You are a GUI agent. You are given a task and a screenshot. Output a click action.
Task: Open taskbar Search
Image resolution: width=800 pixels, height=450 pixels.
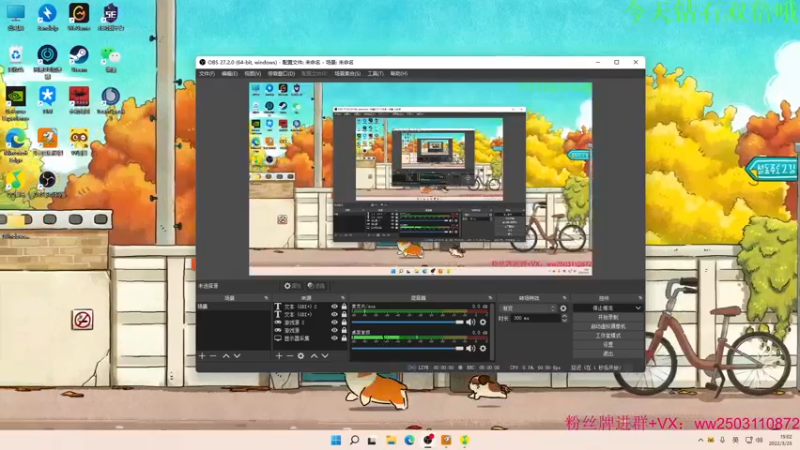(x=354, y=440)
